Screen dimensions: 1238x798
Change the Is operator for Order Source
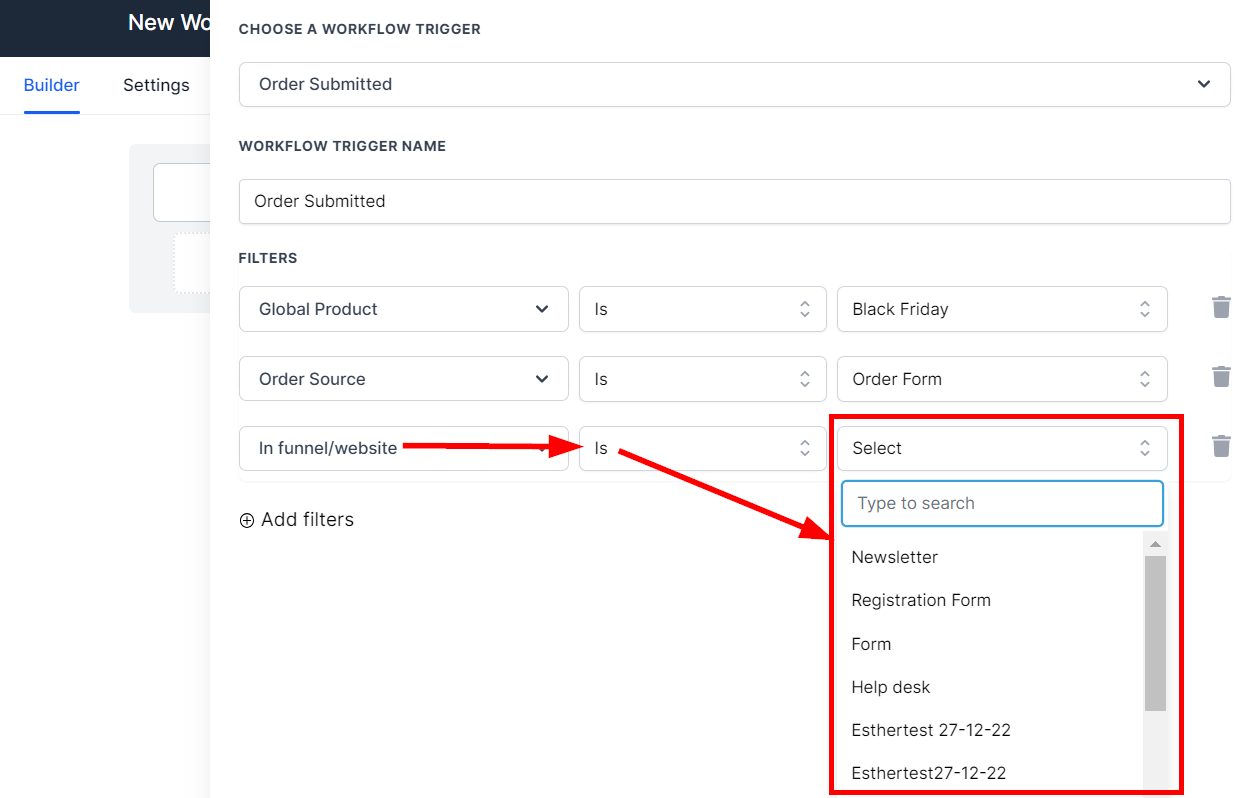[x=702, y=379]
